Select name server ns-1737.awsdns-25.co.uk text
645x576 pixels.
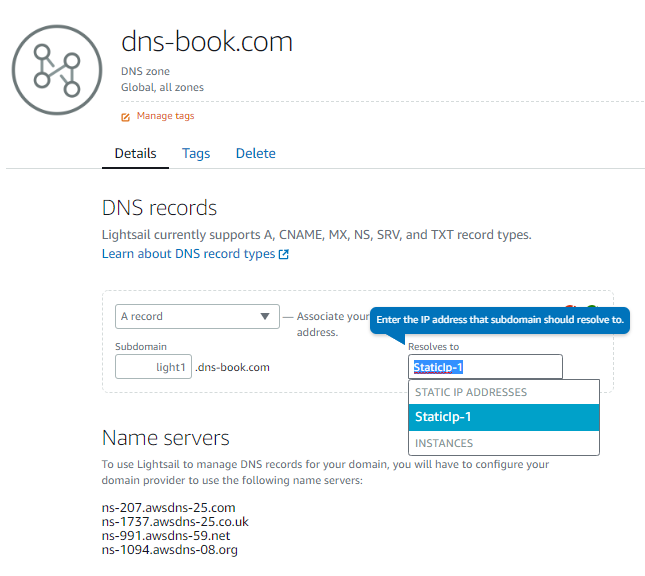[x=175, y=522]
